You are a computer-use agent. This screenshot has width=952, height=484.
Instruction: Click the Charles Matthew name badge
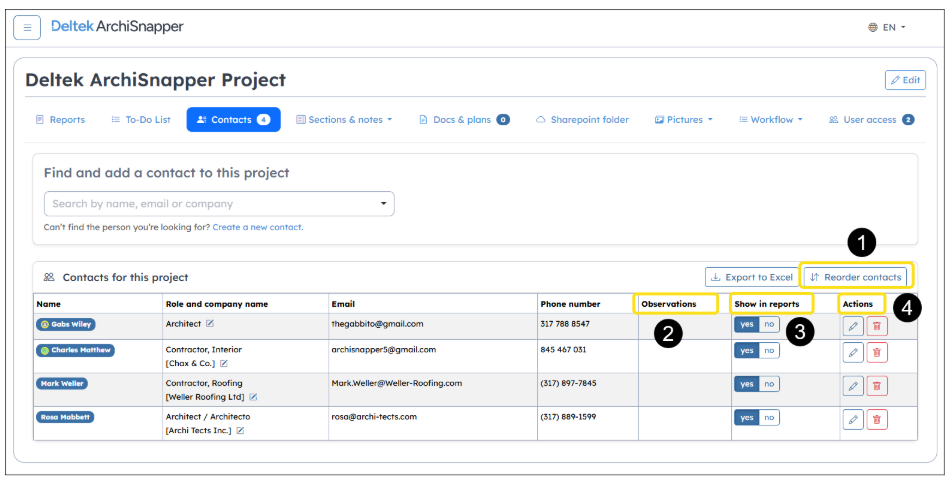click(x=75, y=350)
